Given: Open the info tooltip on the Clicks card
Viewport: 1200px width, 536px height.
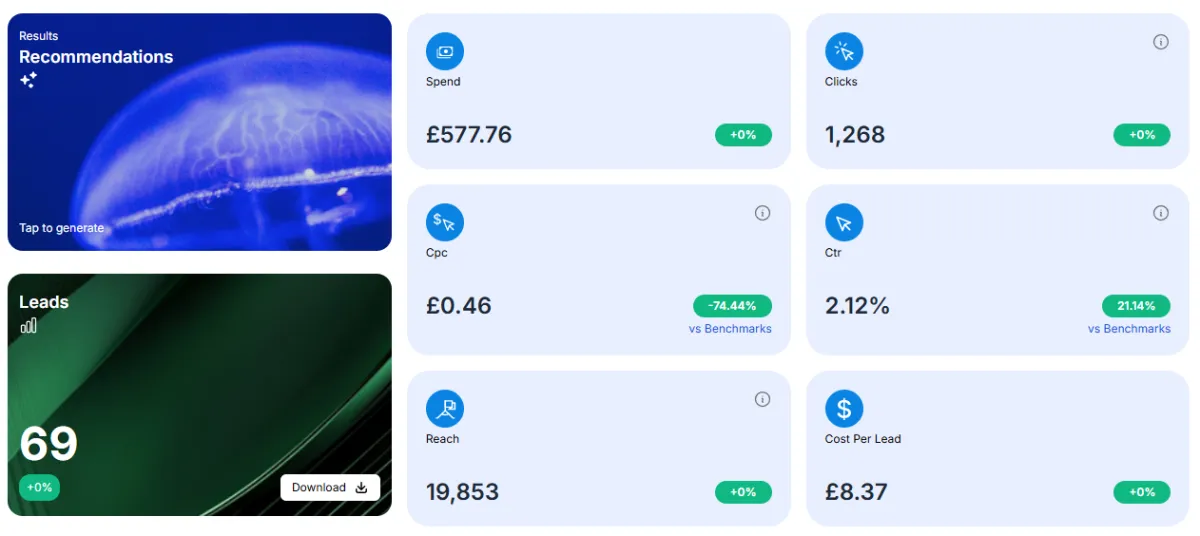Looking at the screenshot, I should click(1161, 42).
